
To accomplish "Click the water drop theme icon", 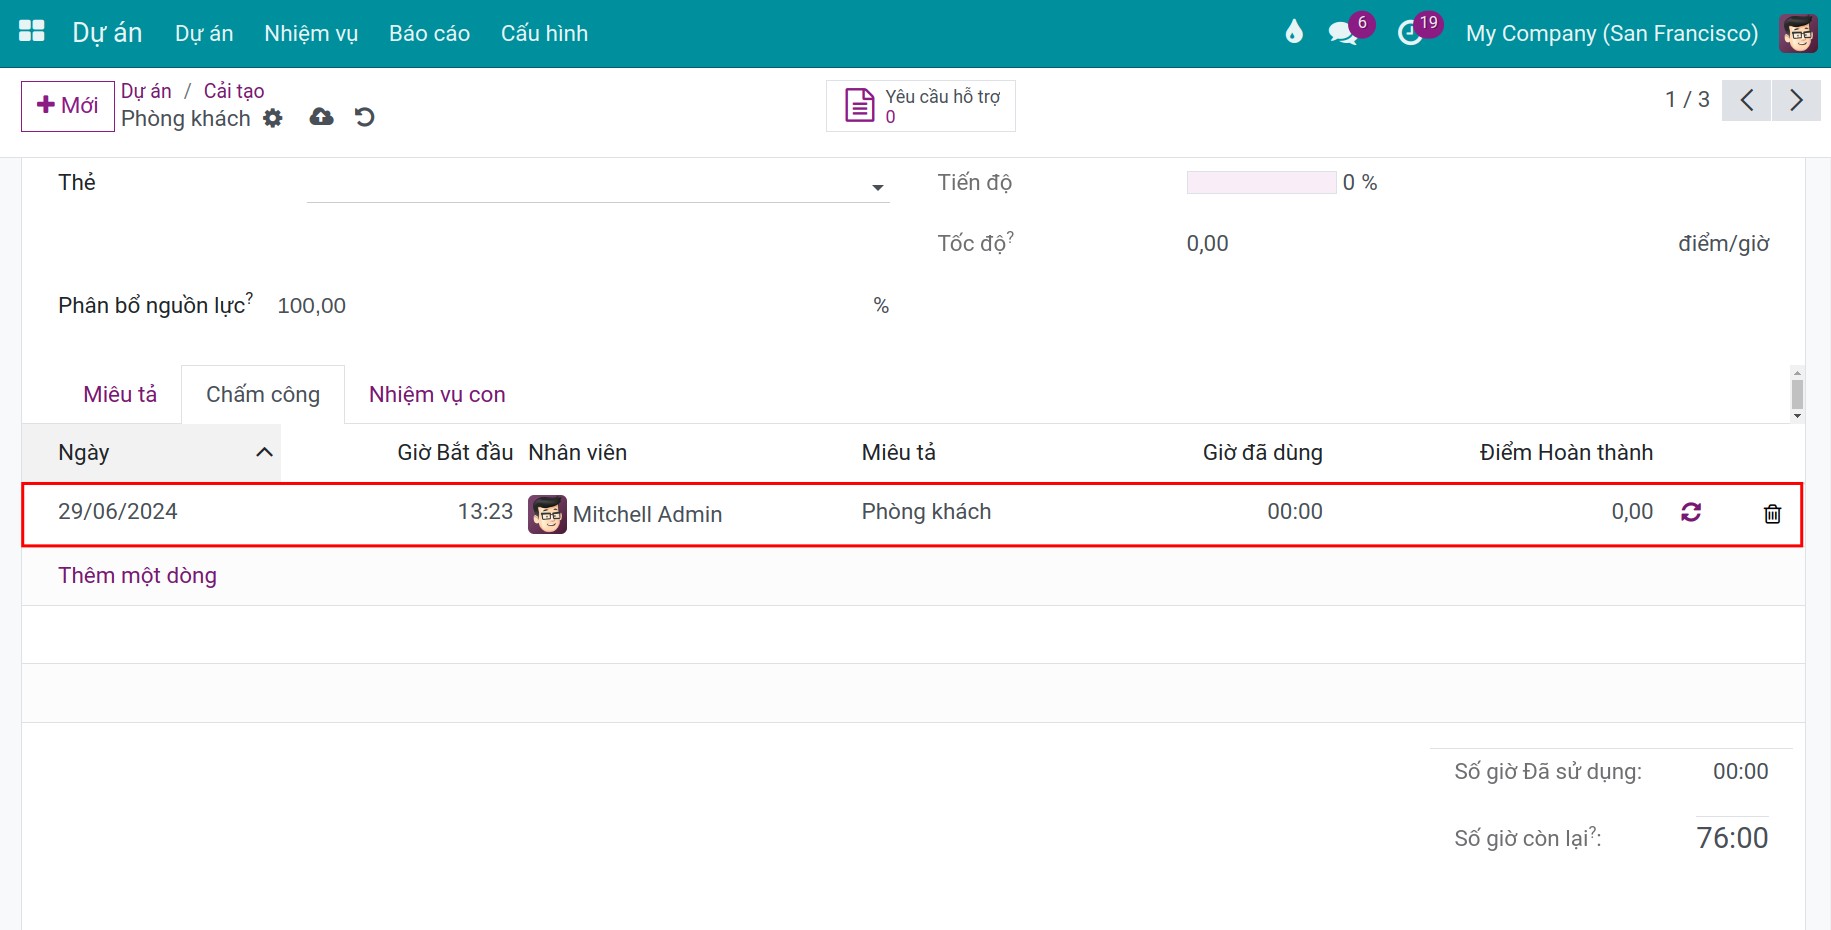I will click(1294, 33).
